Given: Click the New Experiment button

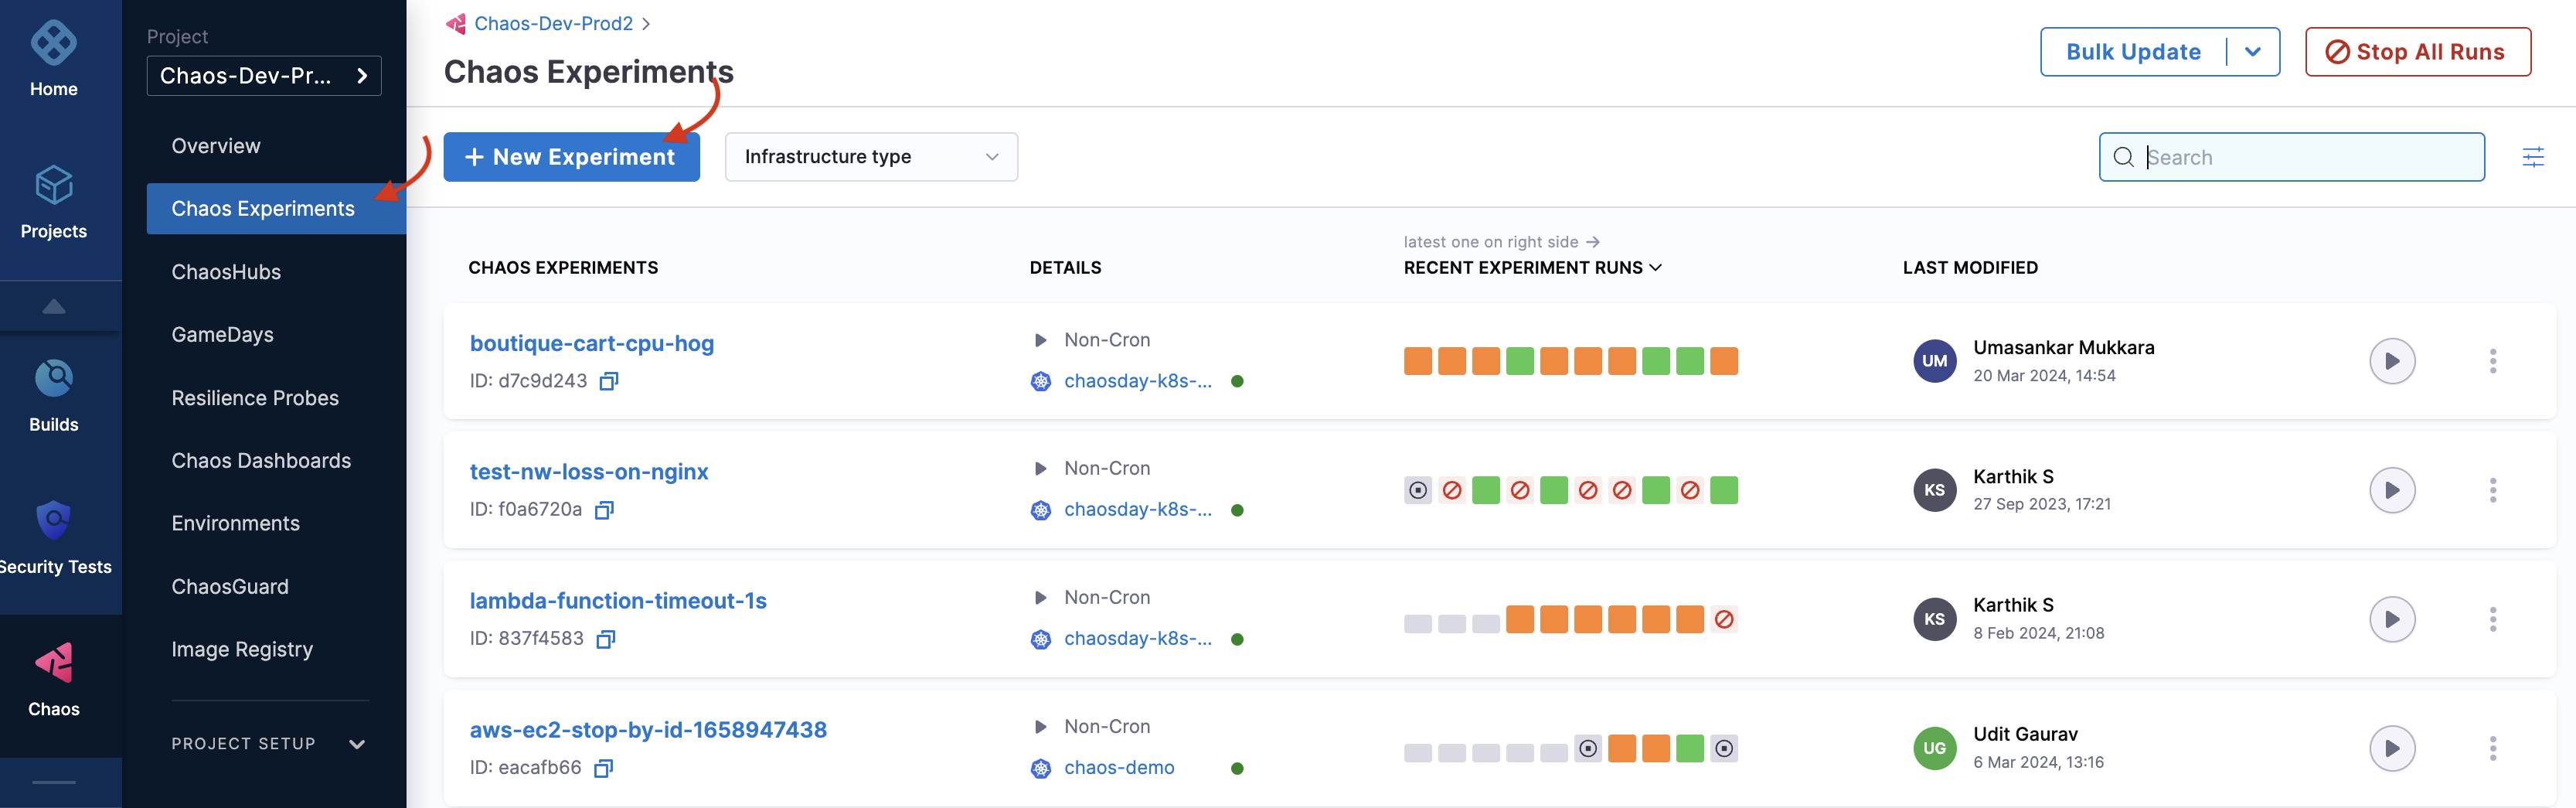Looking at the screenshot, I should pyautogui.click(x=571, y=157).
